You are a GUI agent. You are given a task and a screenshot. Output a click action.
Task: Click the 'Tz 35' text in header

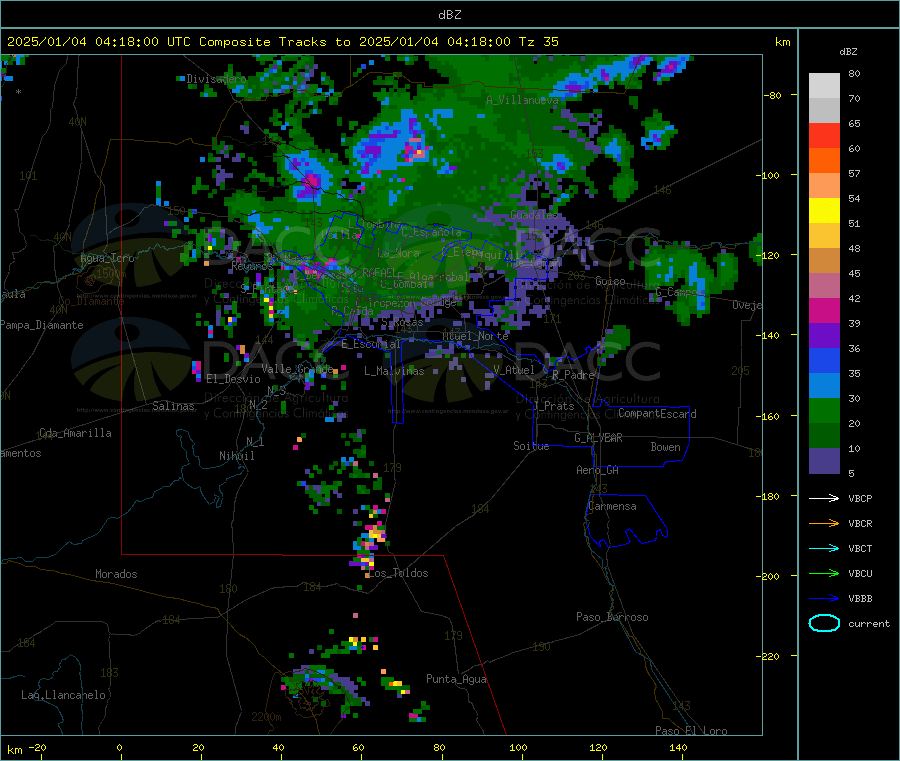[x=539, y=42]
